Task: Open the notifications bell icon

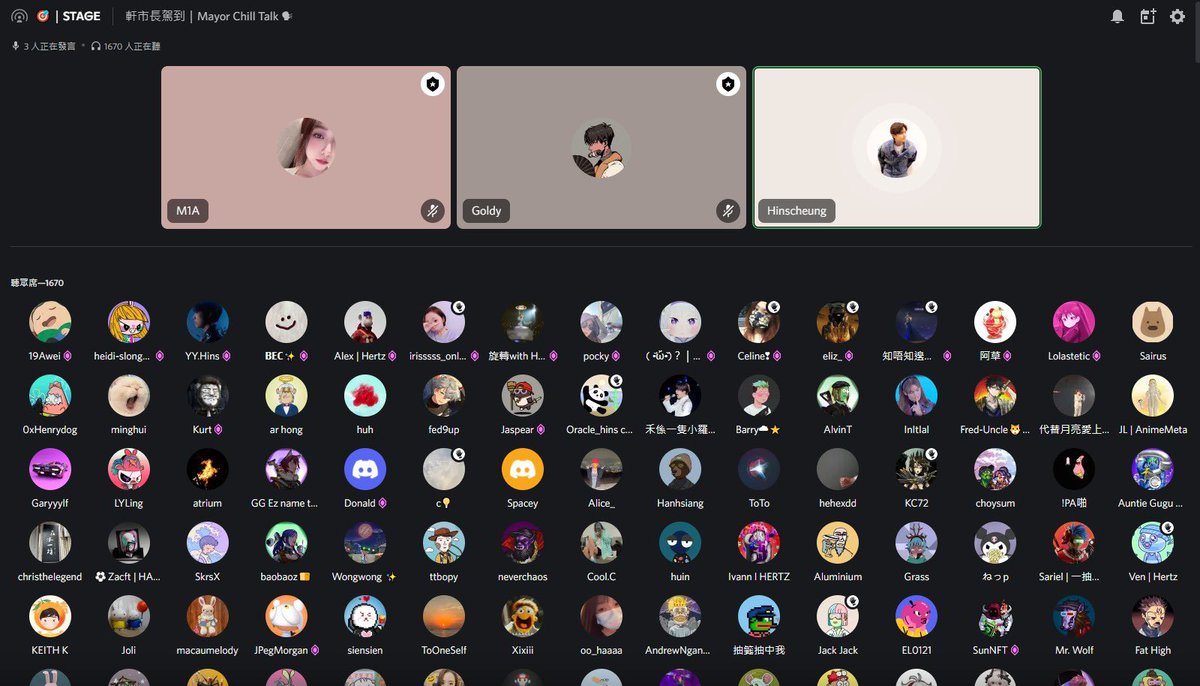Action: pos(1117,16)
